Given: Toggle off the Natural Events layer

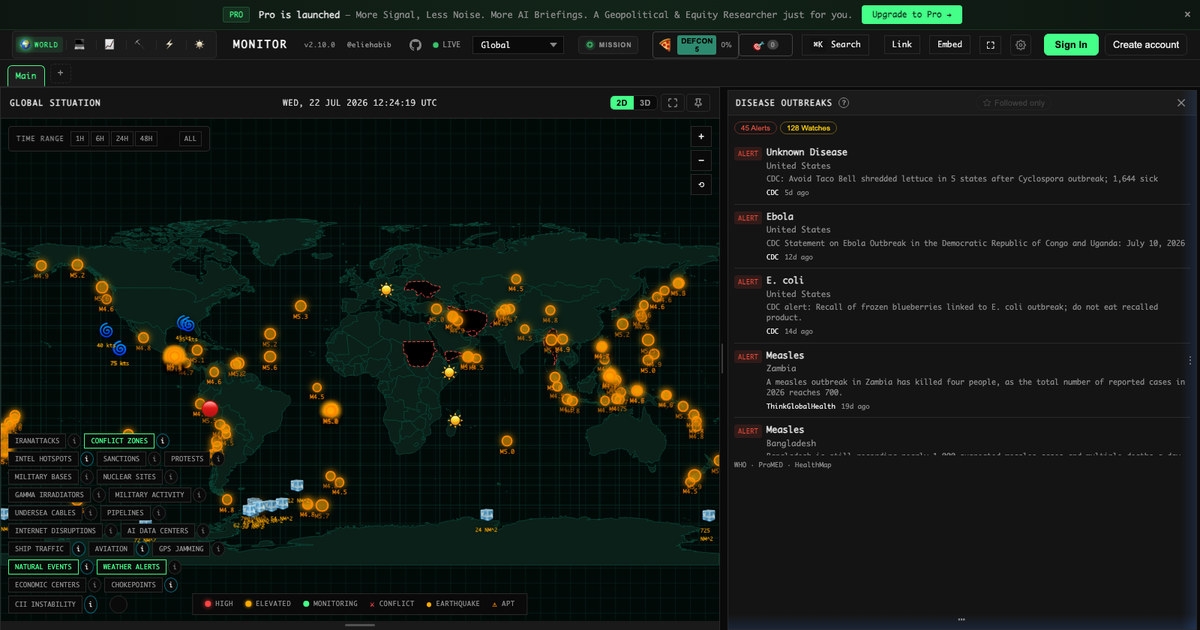Looking at the screenshot, I should coord(43,567).
